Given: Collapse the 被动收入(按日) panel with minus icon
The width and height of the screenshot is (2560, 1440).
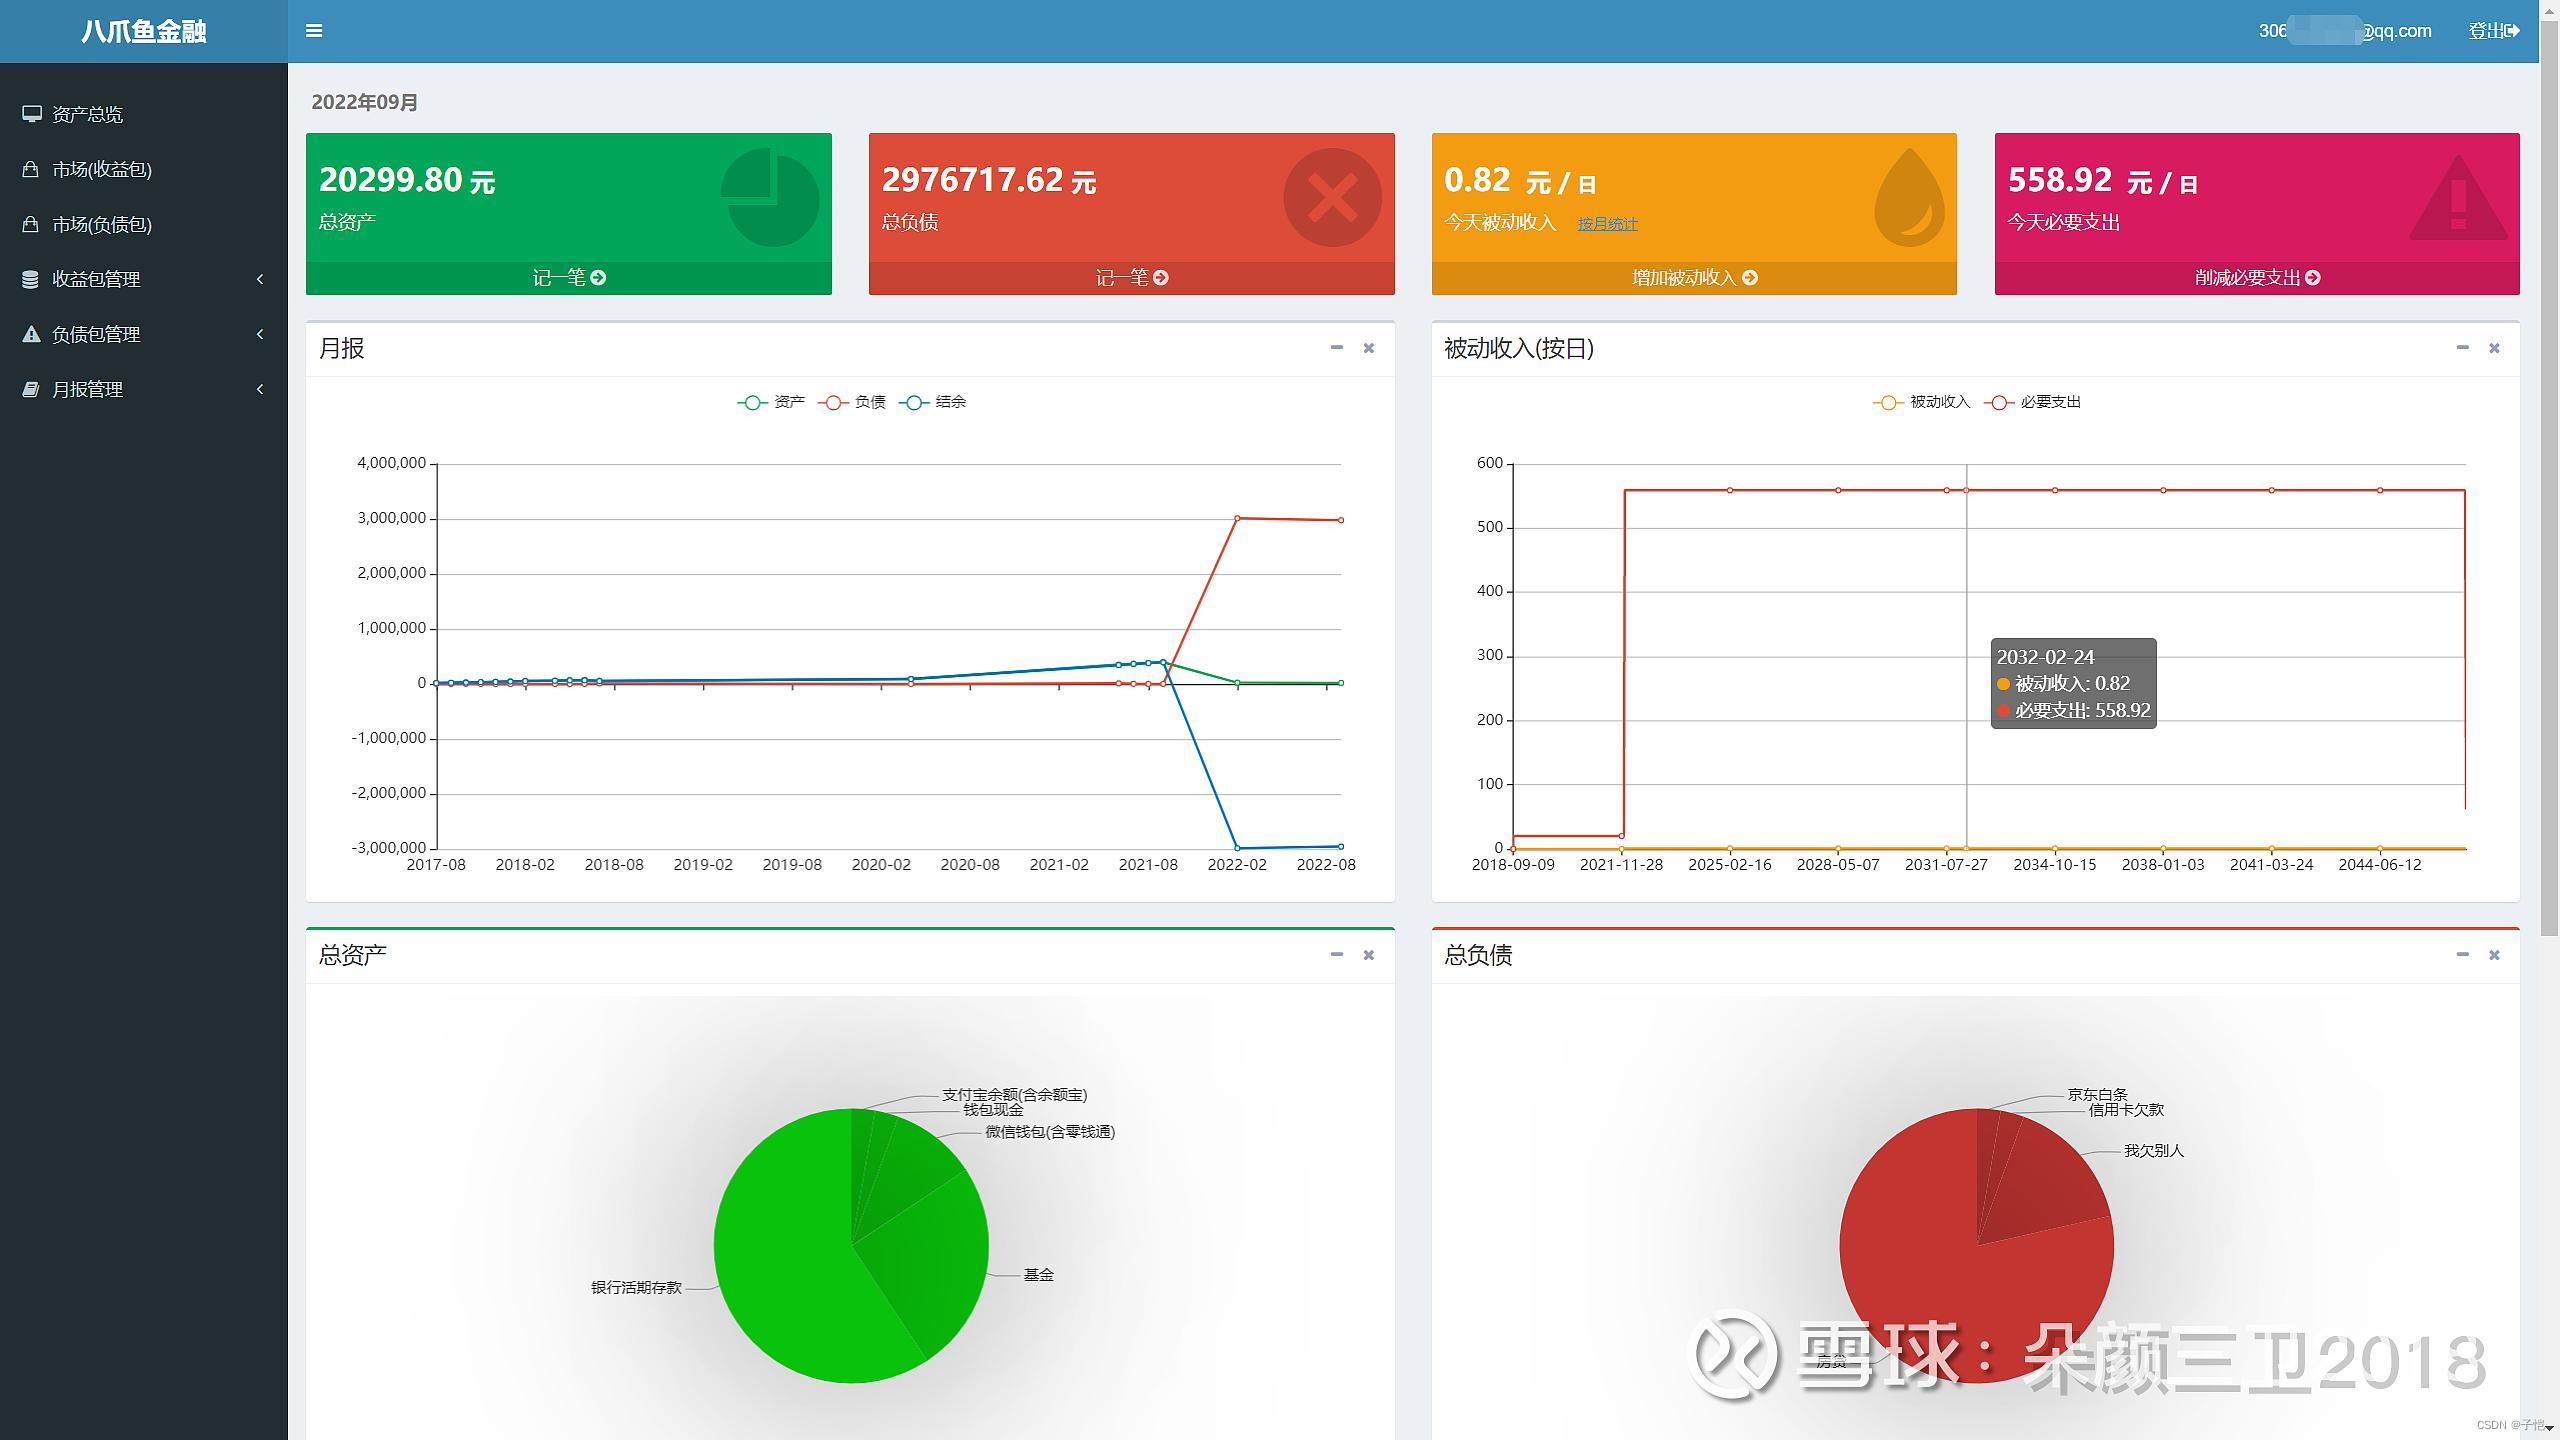Looking at the screenshot, I should pos(2462,348).
